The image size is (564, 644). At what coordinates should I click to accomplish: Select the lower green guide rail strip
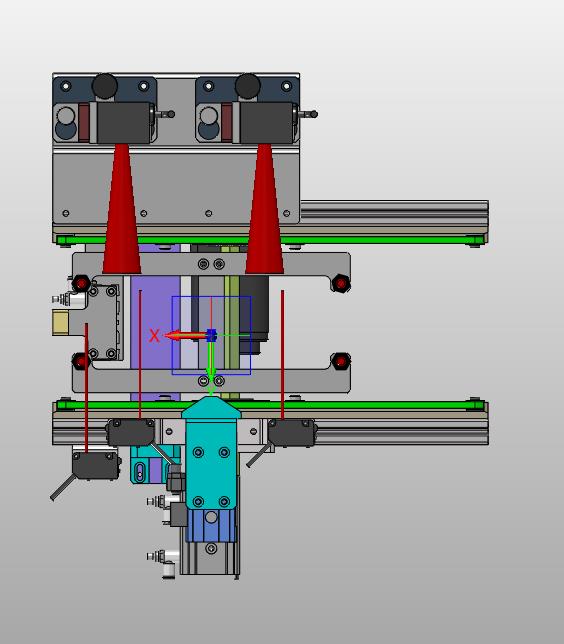[271, 405]
